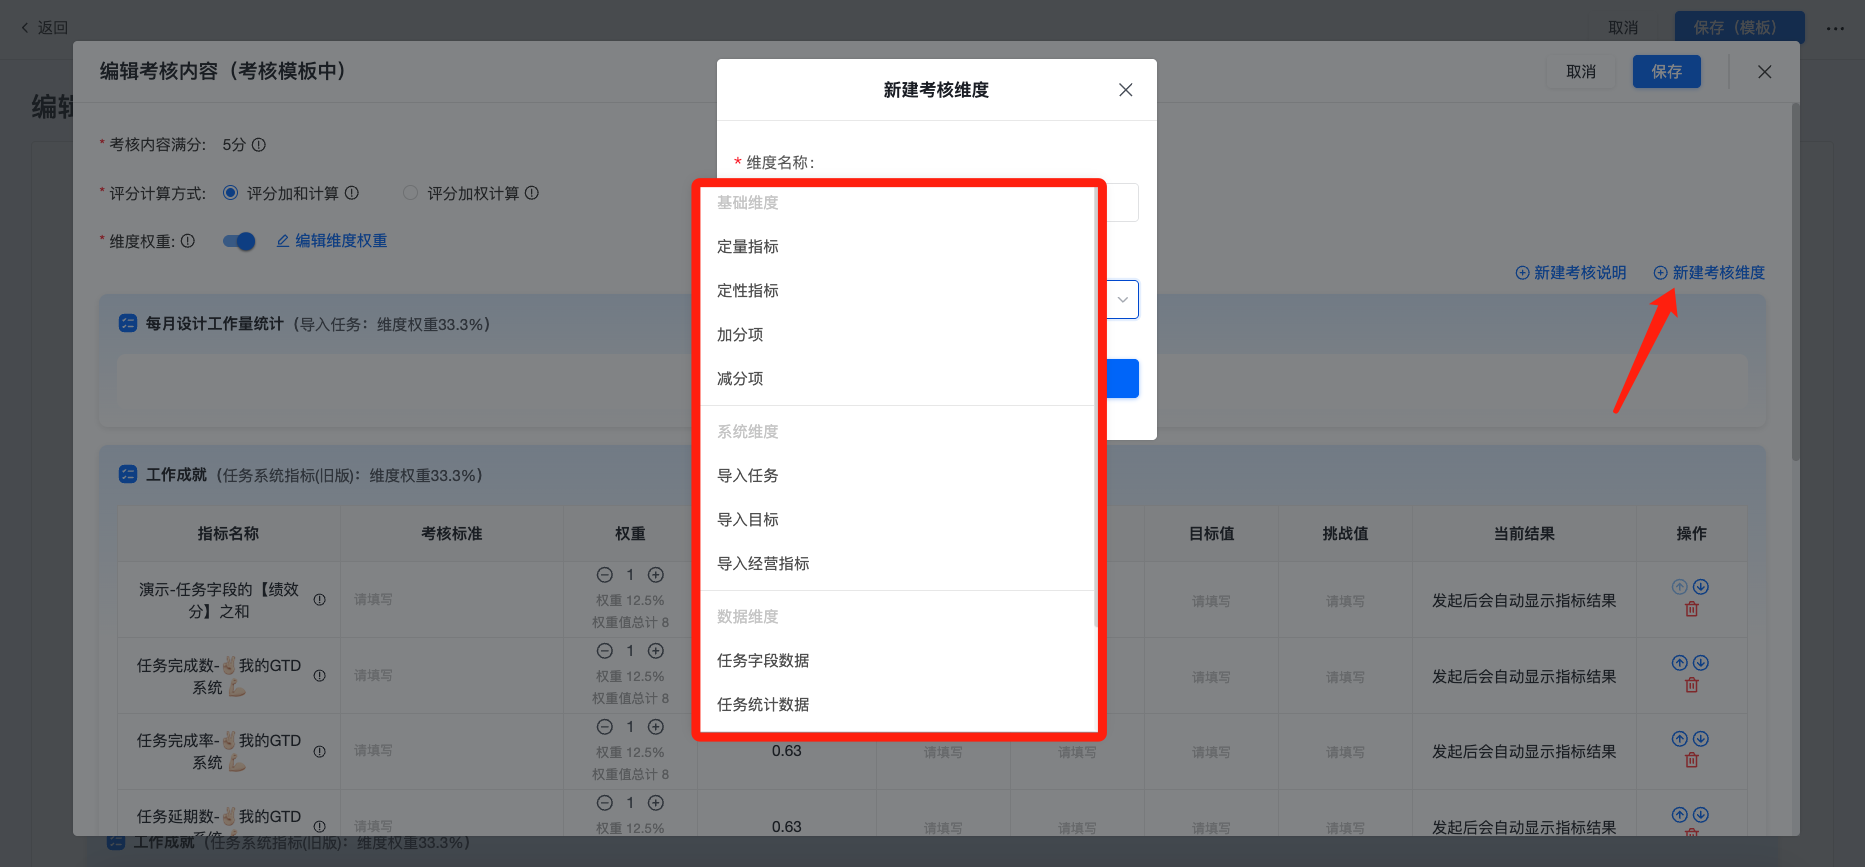1865x867 pixels.
Task: Increase weight for 演示-任务字段 row
Action: click(x=656, y=575)
